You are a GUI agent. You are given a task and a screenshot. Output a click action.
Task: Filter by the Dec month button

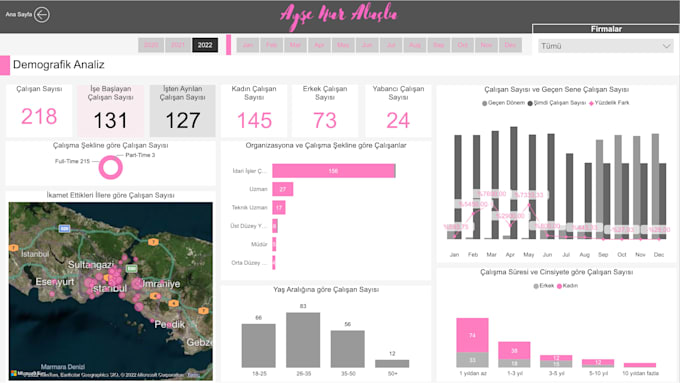[510, 45]
